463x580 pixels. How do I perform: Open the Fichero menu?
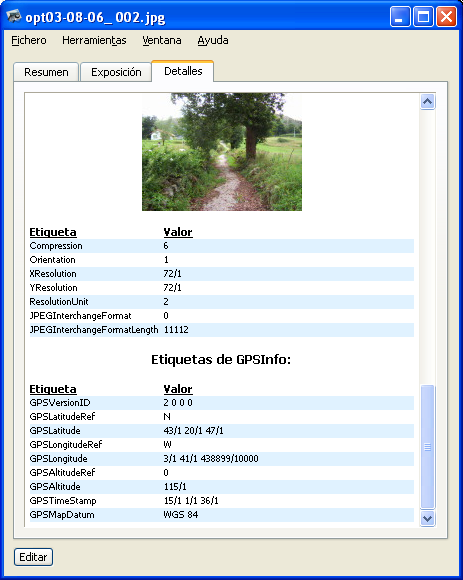29,40
